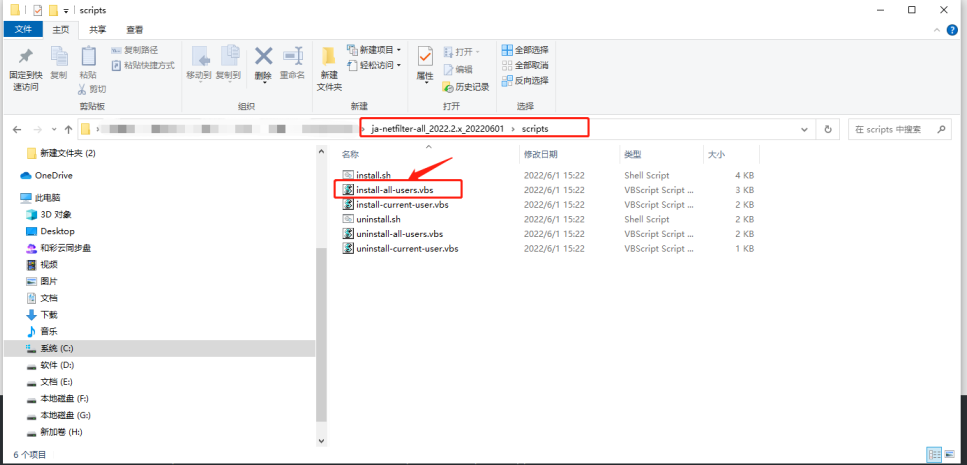967x465 pixels.
Task: Switch to Details view in status bar
Action: point(935,455)
